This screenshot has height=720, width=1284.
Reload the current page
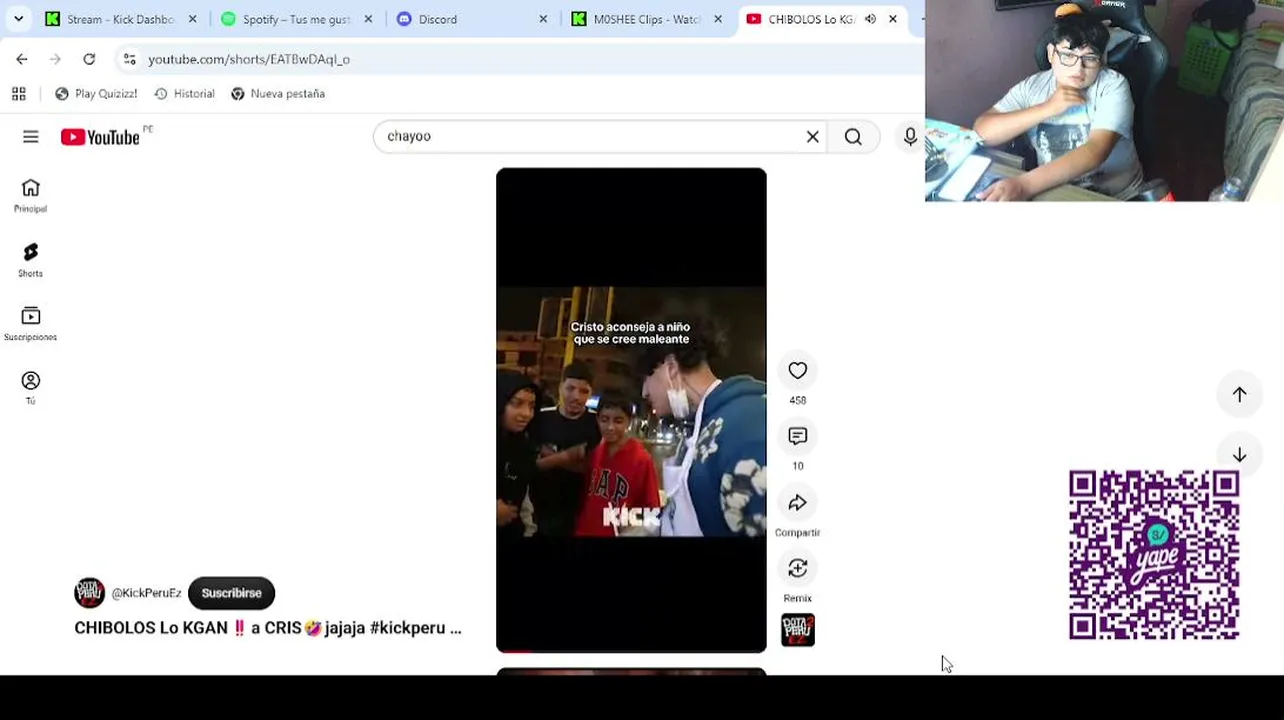coord(89,59)
